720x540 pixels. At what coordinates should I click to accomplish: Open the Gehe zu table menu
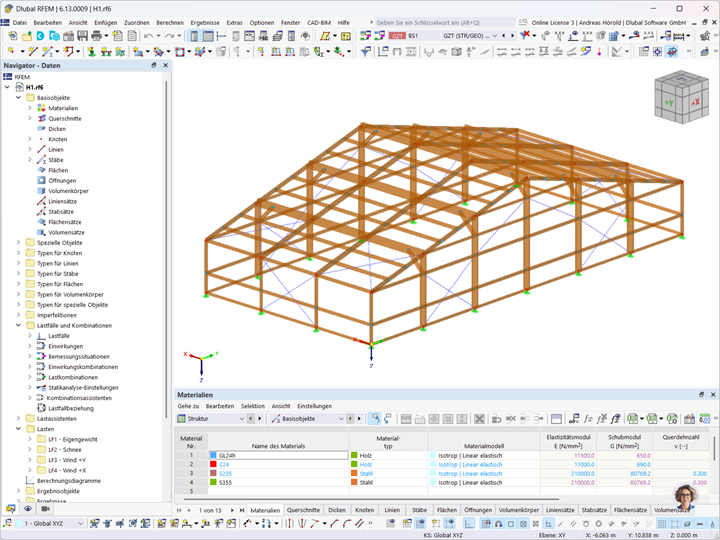(x=188, y=406)
